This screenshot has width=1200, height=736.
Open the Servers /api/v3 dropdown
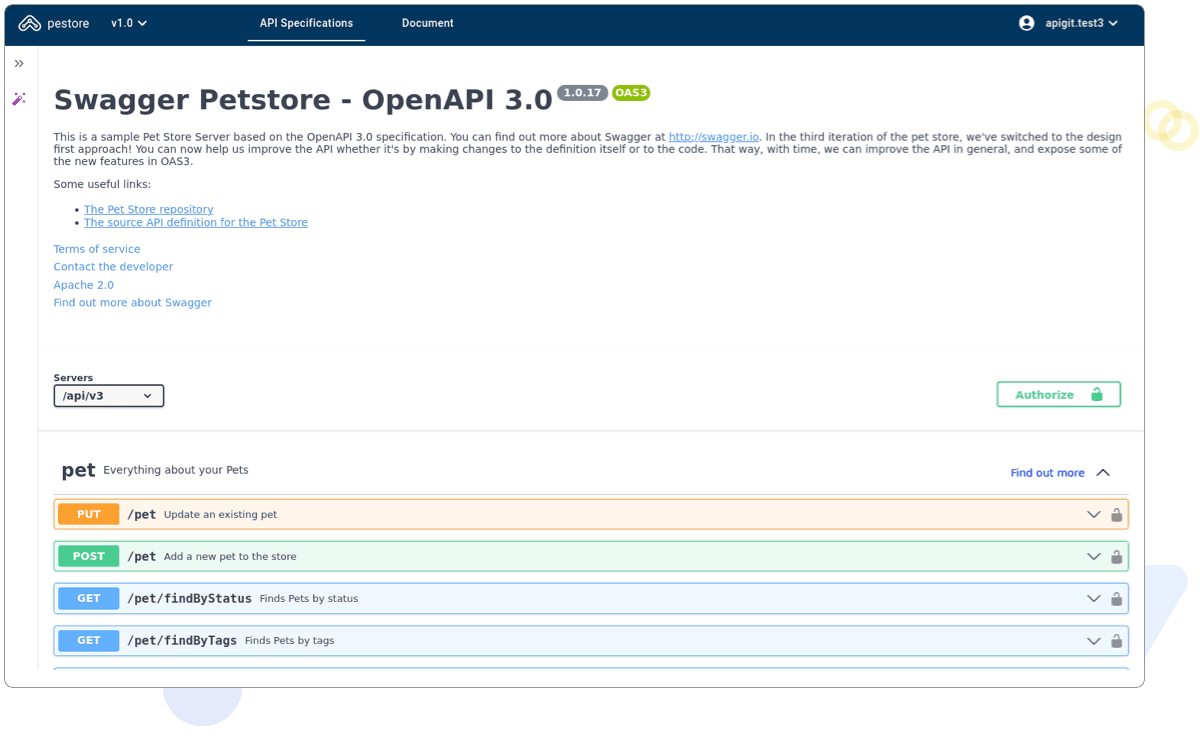(109, 396)
